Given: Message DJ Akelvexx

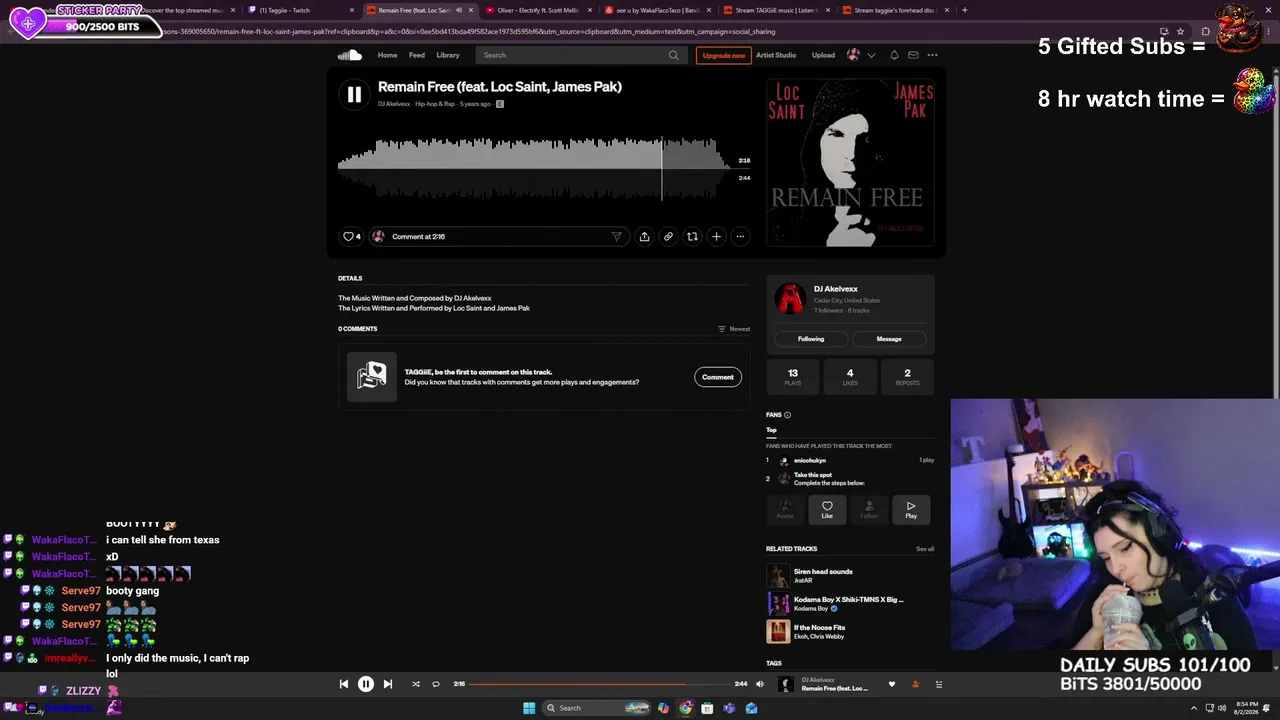Looking at the screenshot, I should pyautogui.click(x=889, y=339).
